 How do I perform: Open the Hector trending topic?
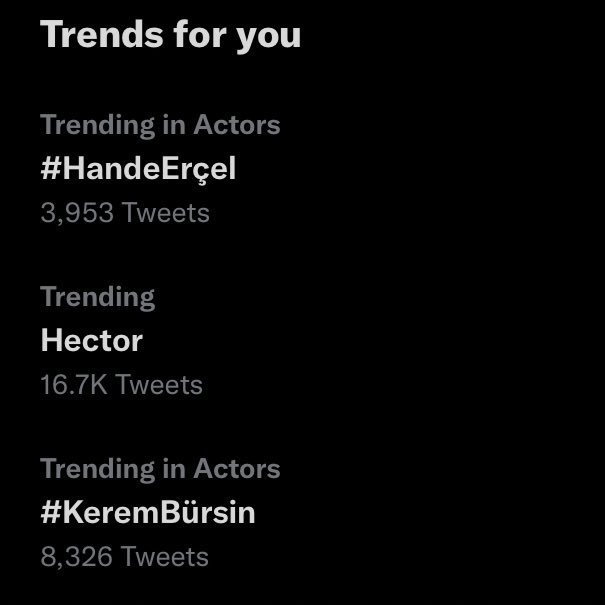coord(92,341)
